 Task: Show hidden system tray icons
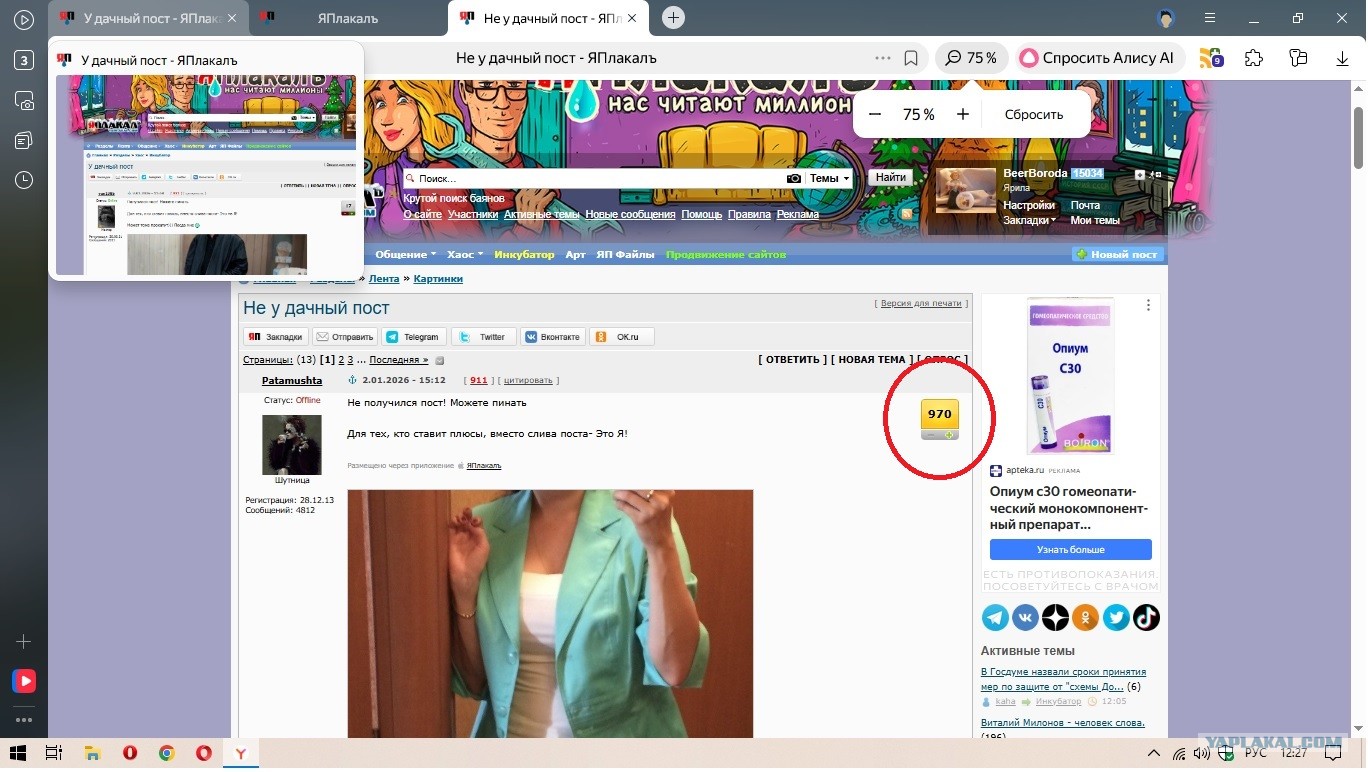tap(1153, 753)
